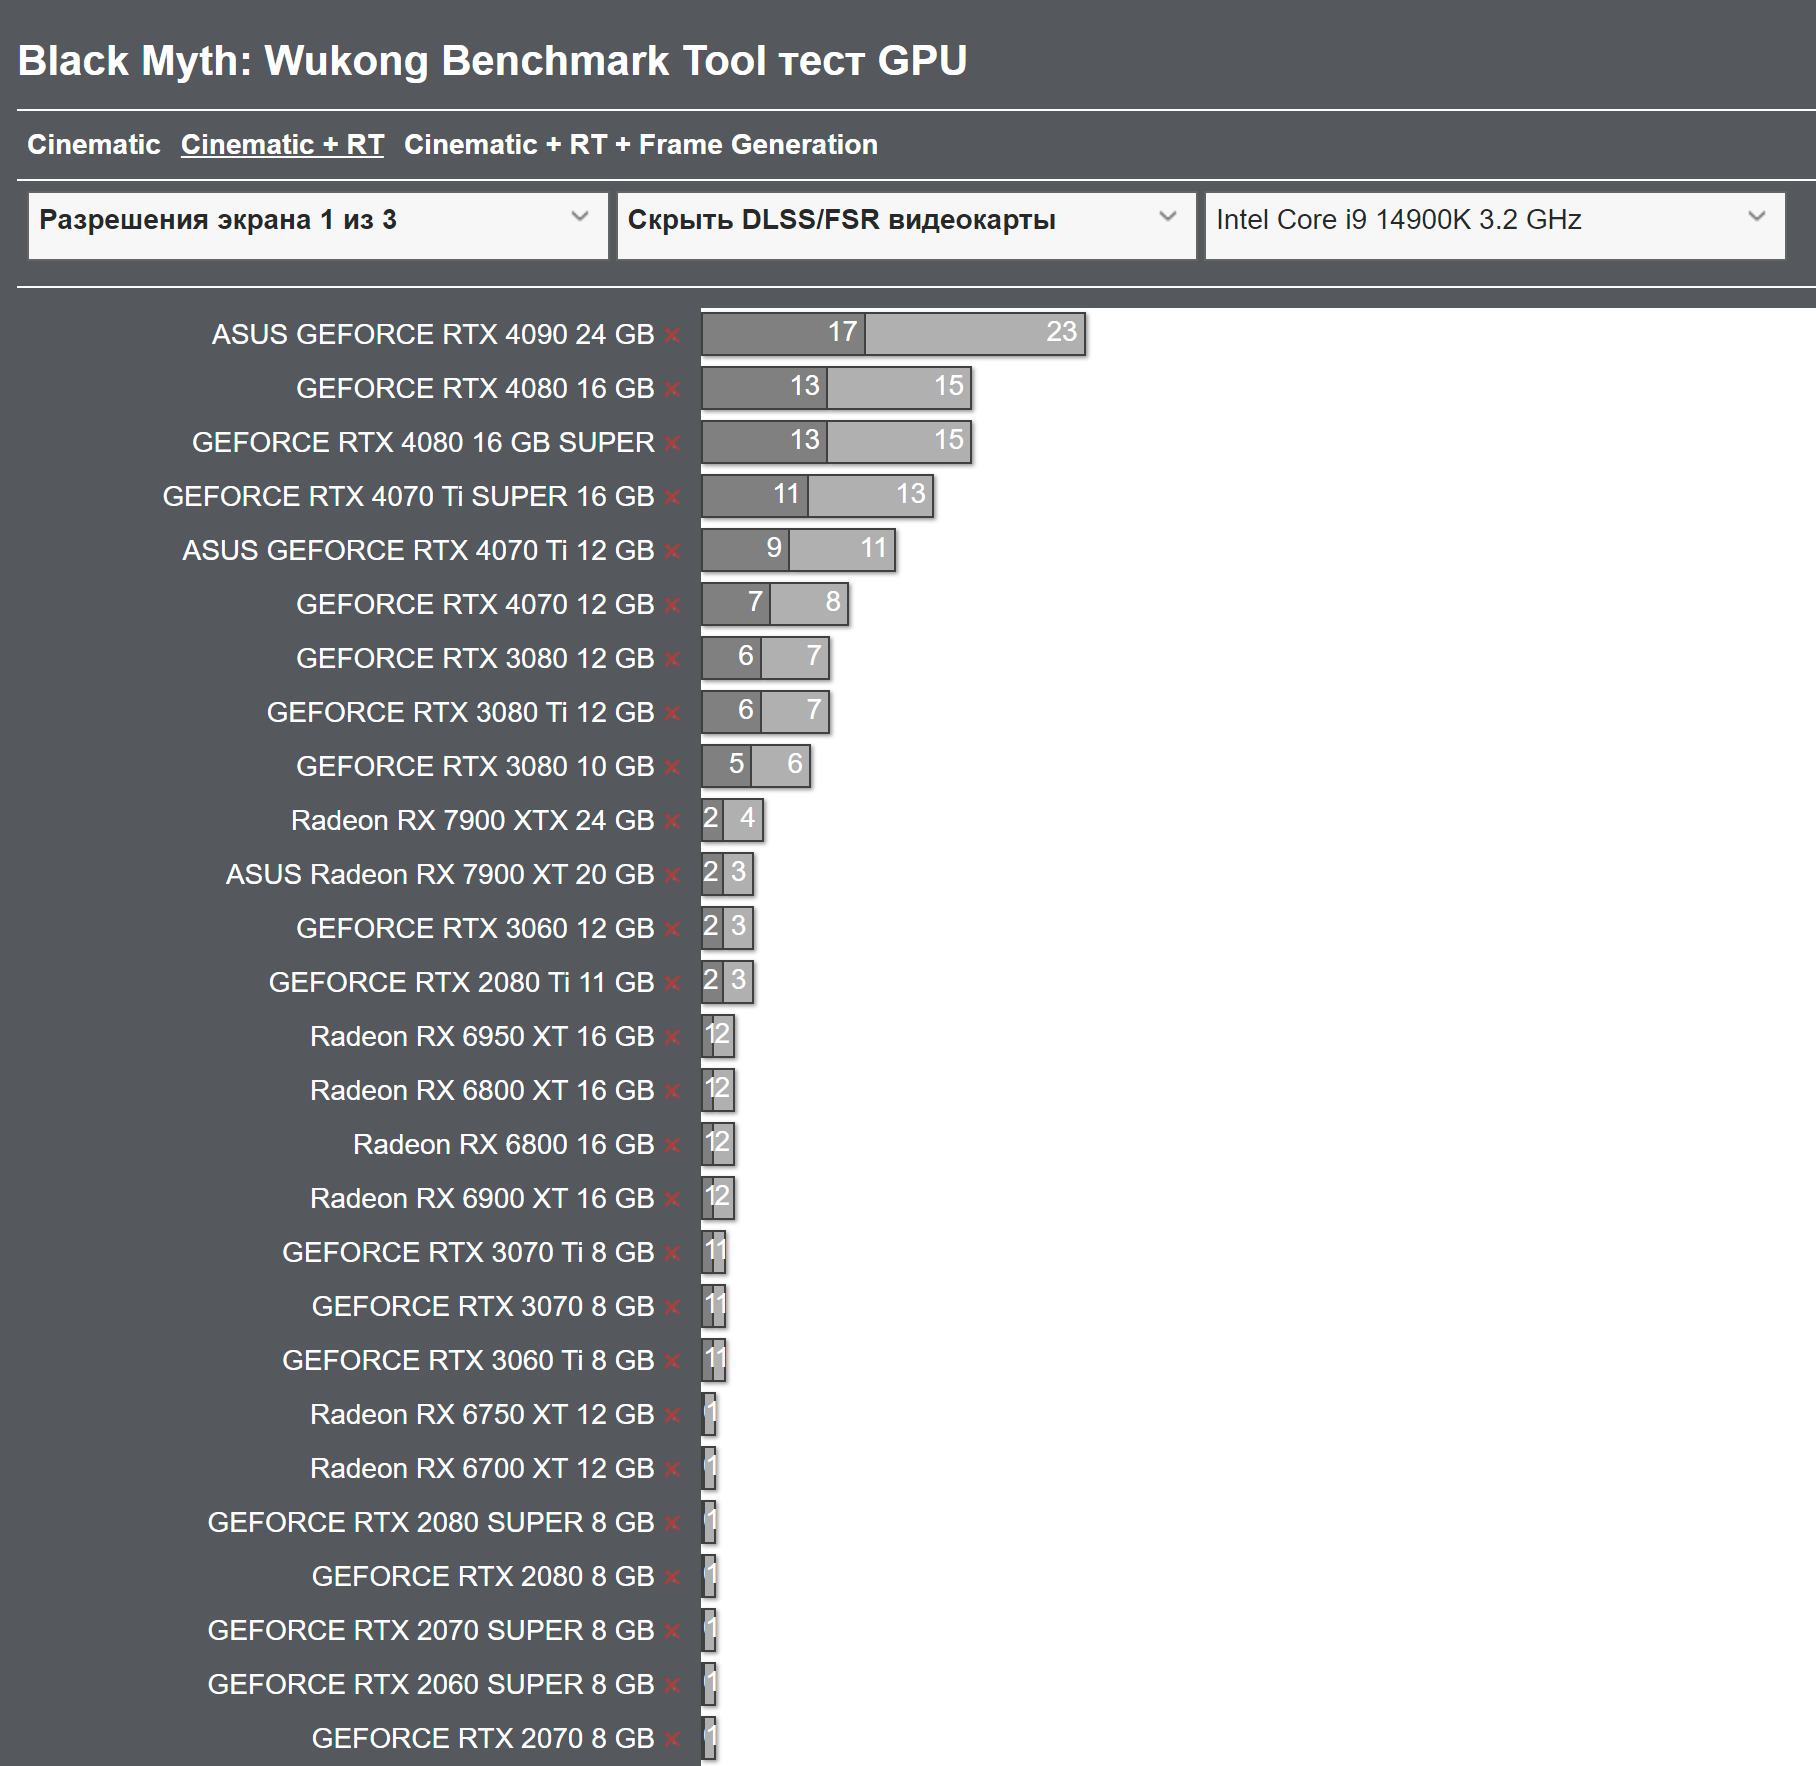The height and width of the screenshot is (1766, 1816).
Task: Click the GEFORCE RTX 2060 SUPER 8 GB label
Action: [431, 1685]
